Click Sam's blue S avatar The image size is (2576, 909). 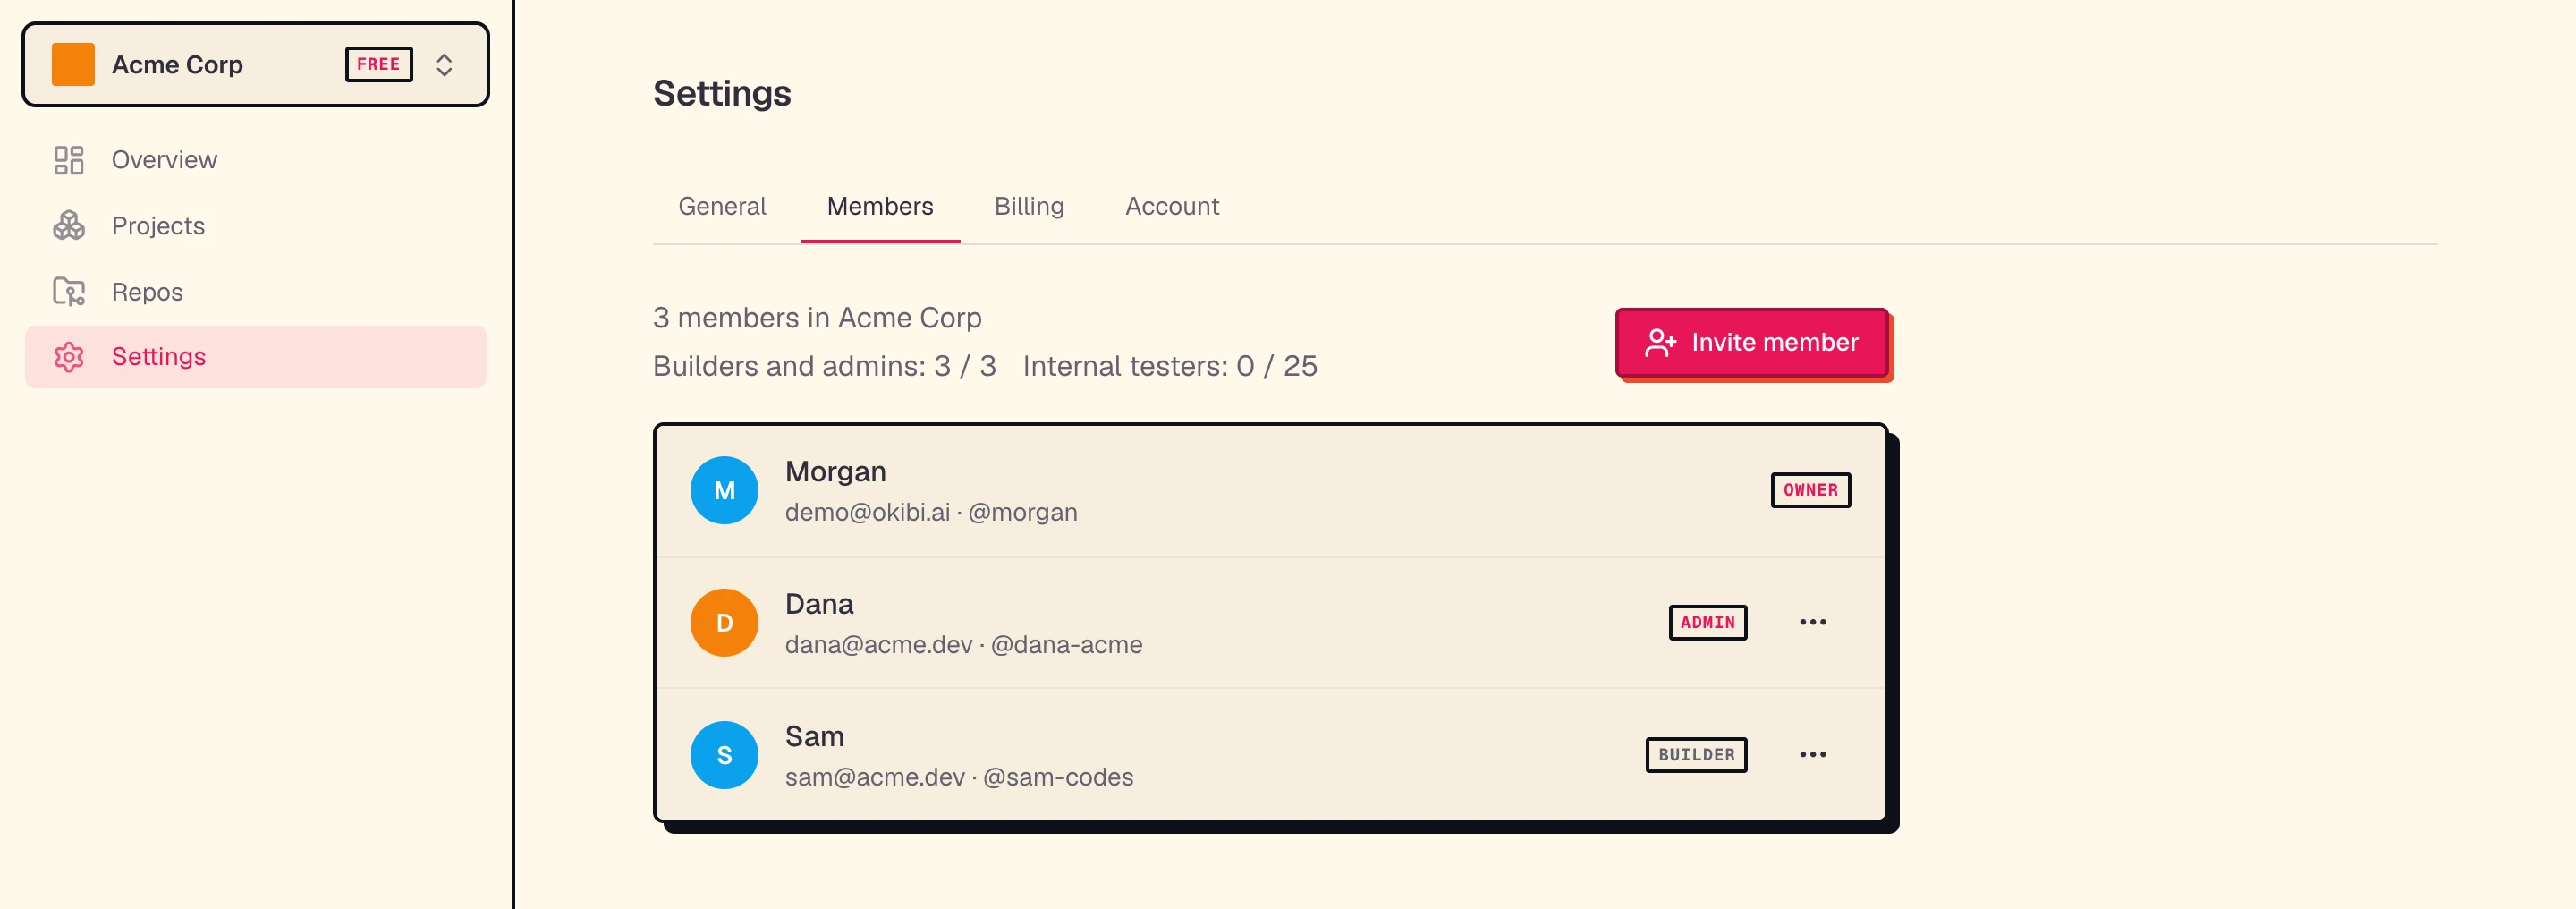[x=724, y=755]
